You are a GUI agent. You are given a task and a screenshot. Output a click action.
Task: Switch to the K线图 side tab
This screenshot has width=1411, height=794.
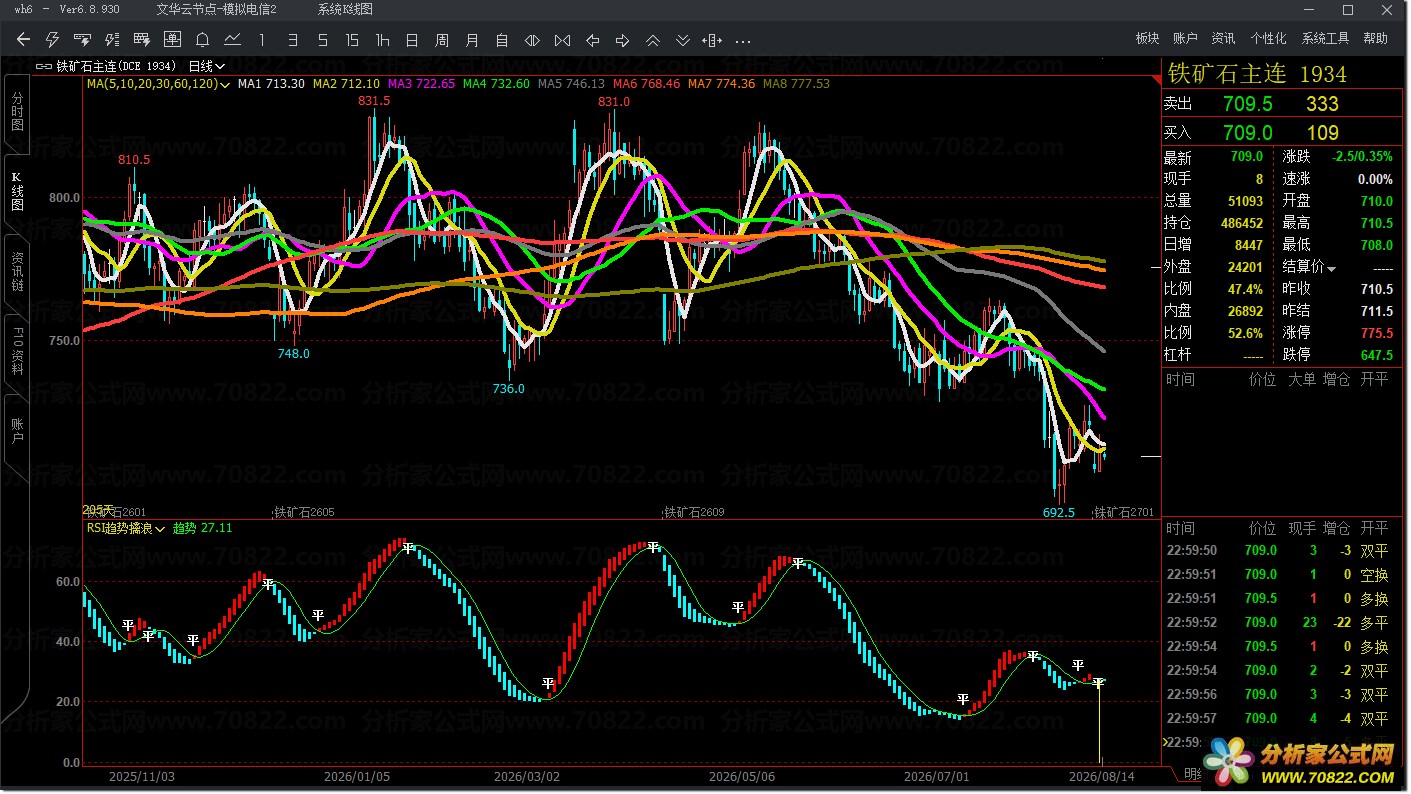pyautogui.click(x=17, y=191)
